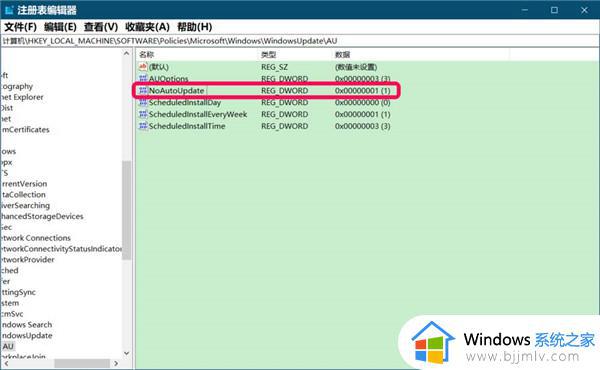
Task: Click ScheduledInstallTime data 0x00000003 (3)
Action: click(362, 126)
